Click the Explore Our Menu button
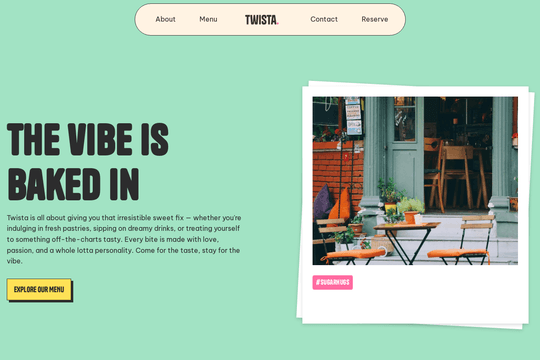This screenshot has height=360, width=540. 39,290
